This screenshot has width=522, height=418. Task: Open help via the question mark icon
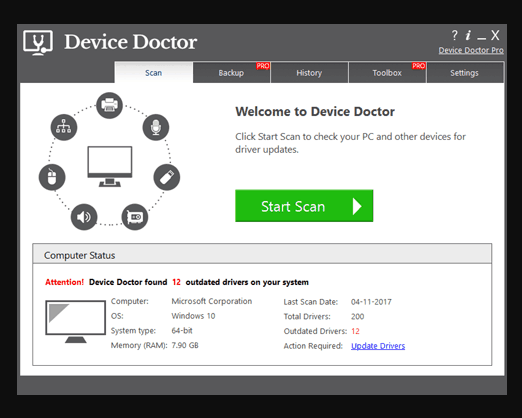click(454, 35)
